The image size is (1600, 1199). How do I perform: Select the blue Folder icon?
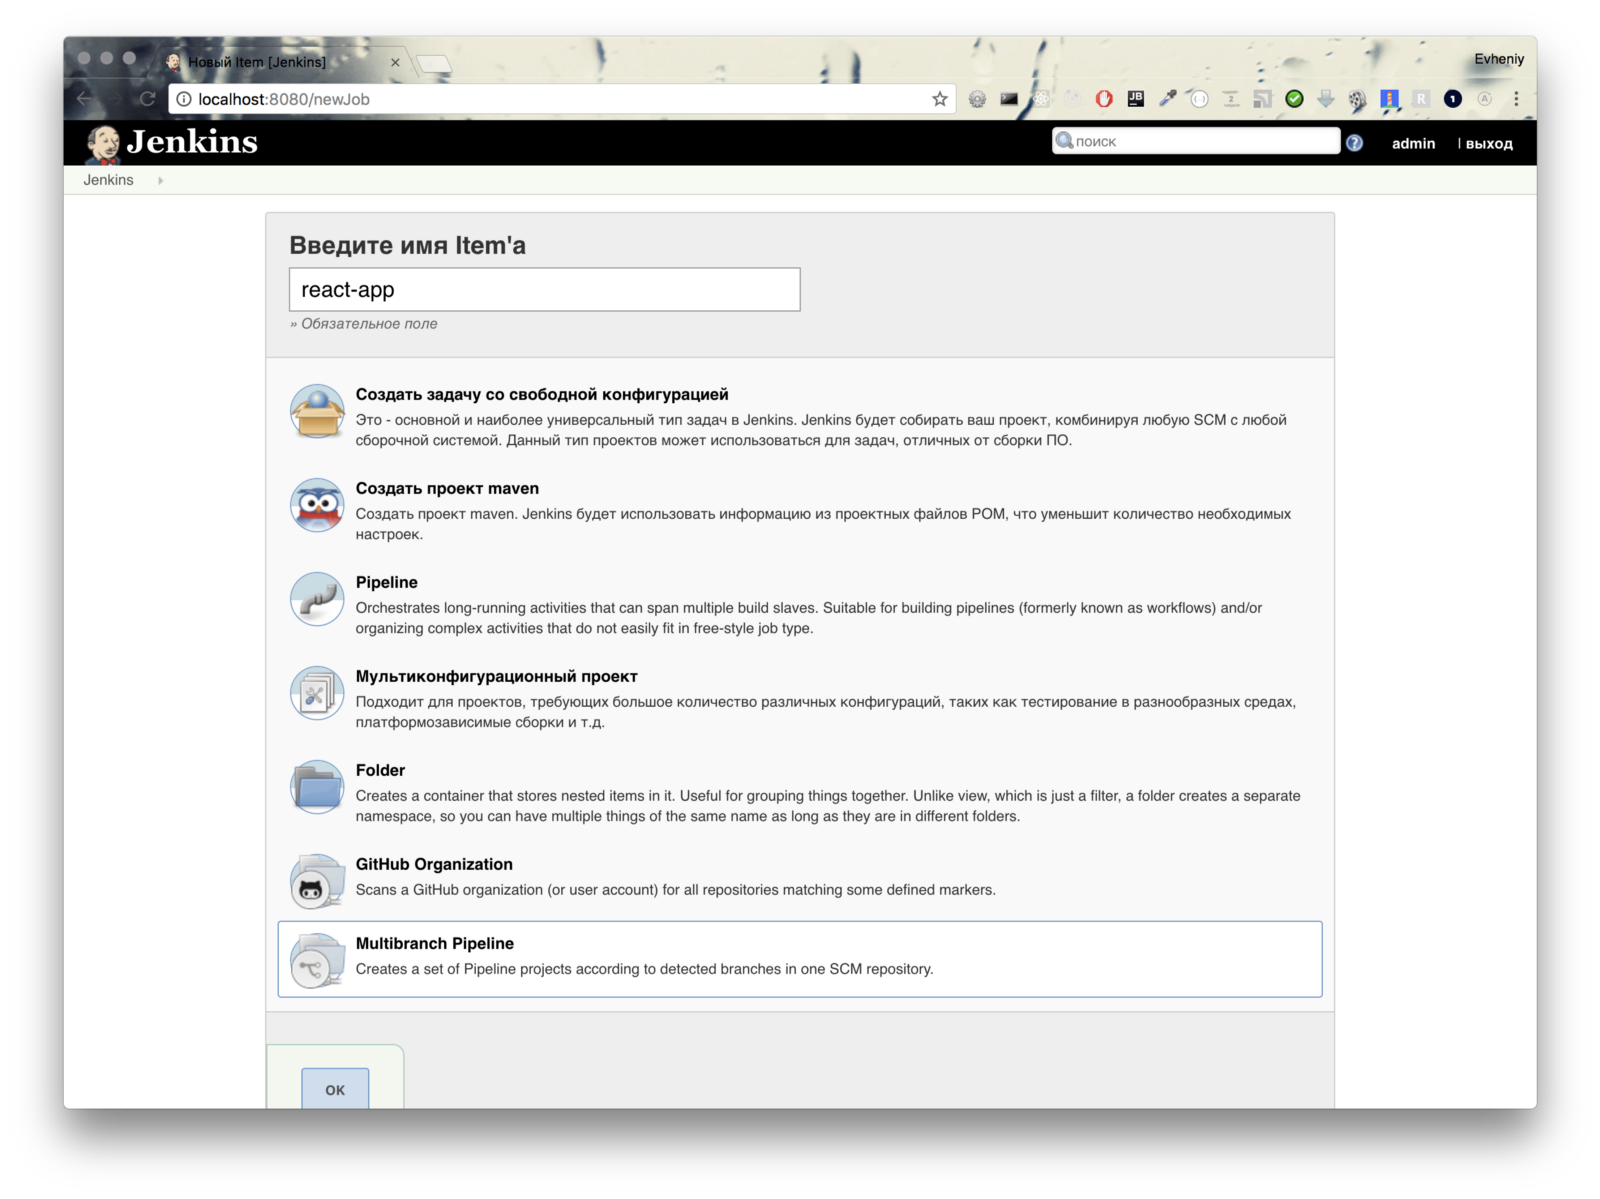coord(317,787)
